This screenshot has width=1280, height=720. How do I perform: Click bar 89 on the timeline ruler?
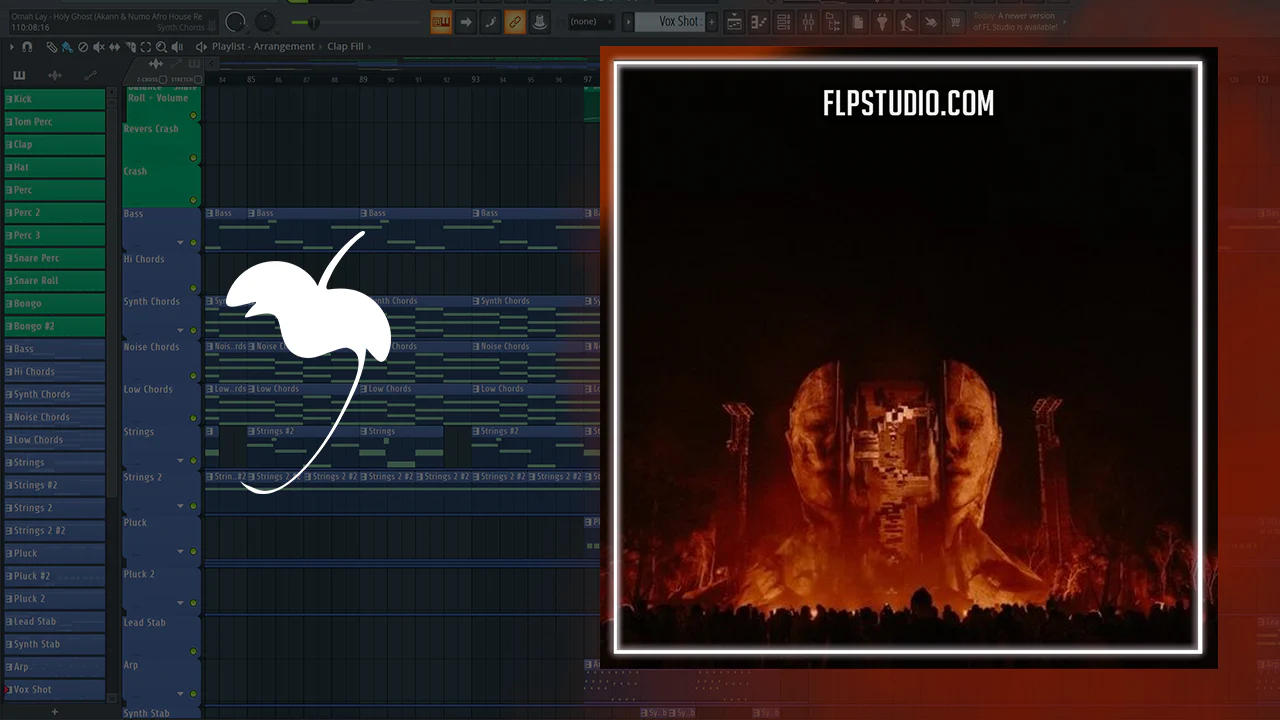click(x=363, y=79)
